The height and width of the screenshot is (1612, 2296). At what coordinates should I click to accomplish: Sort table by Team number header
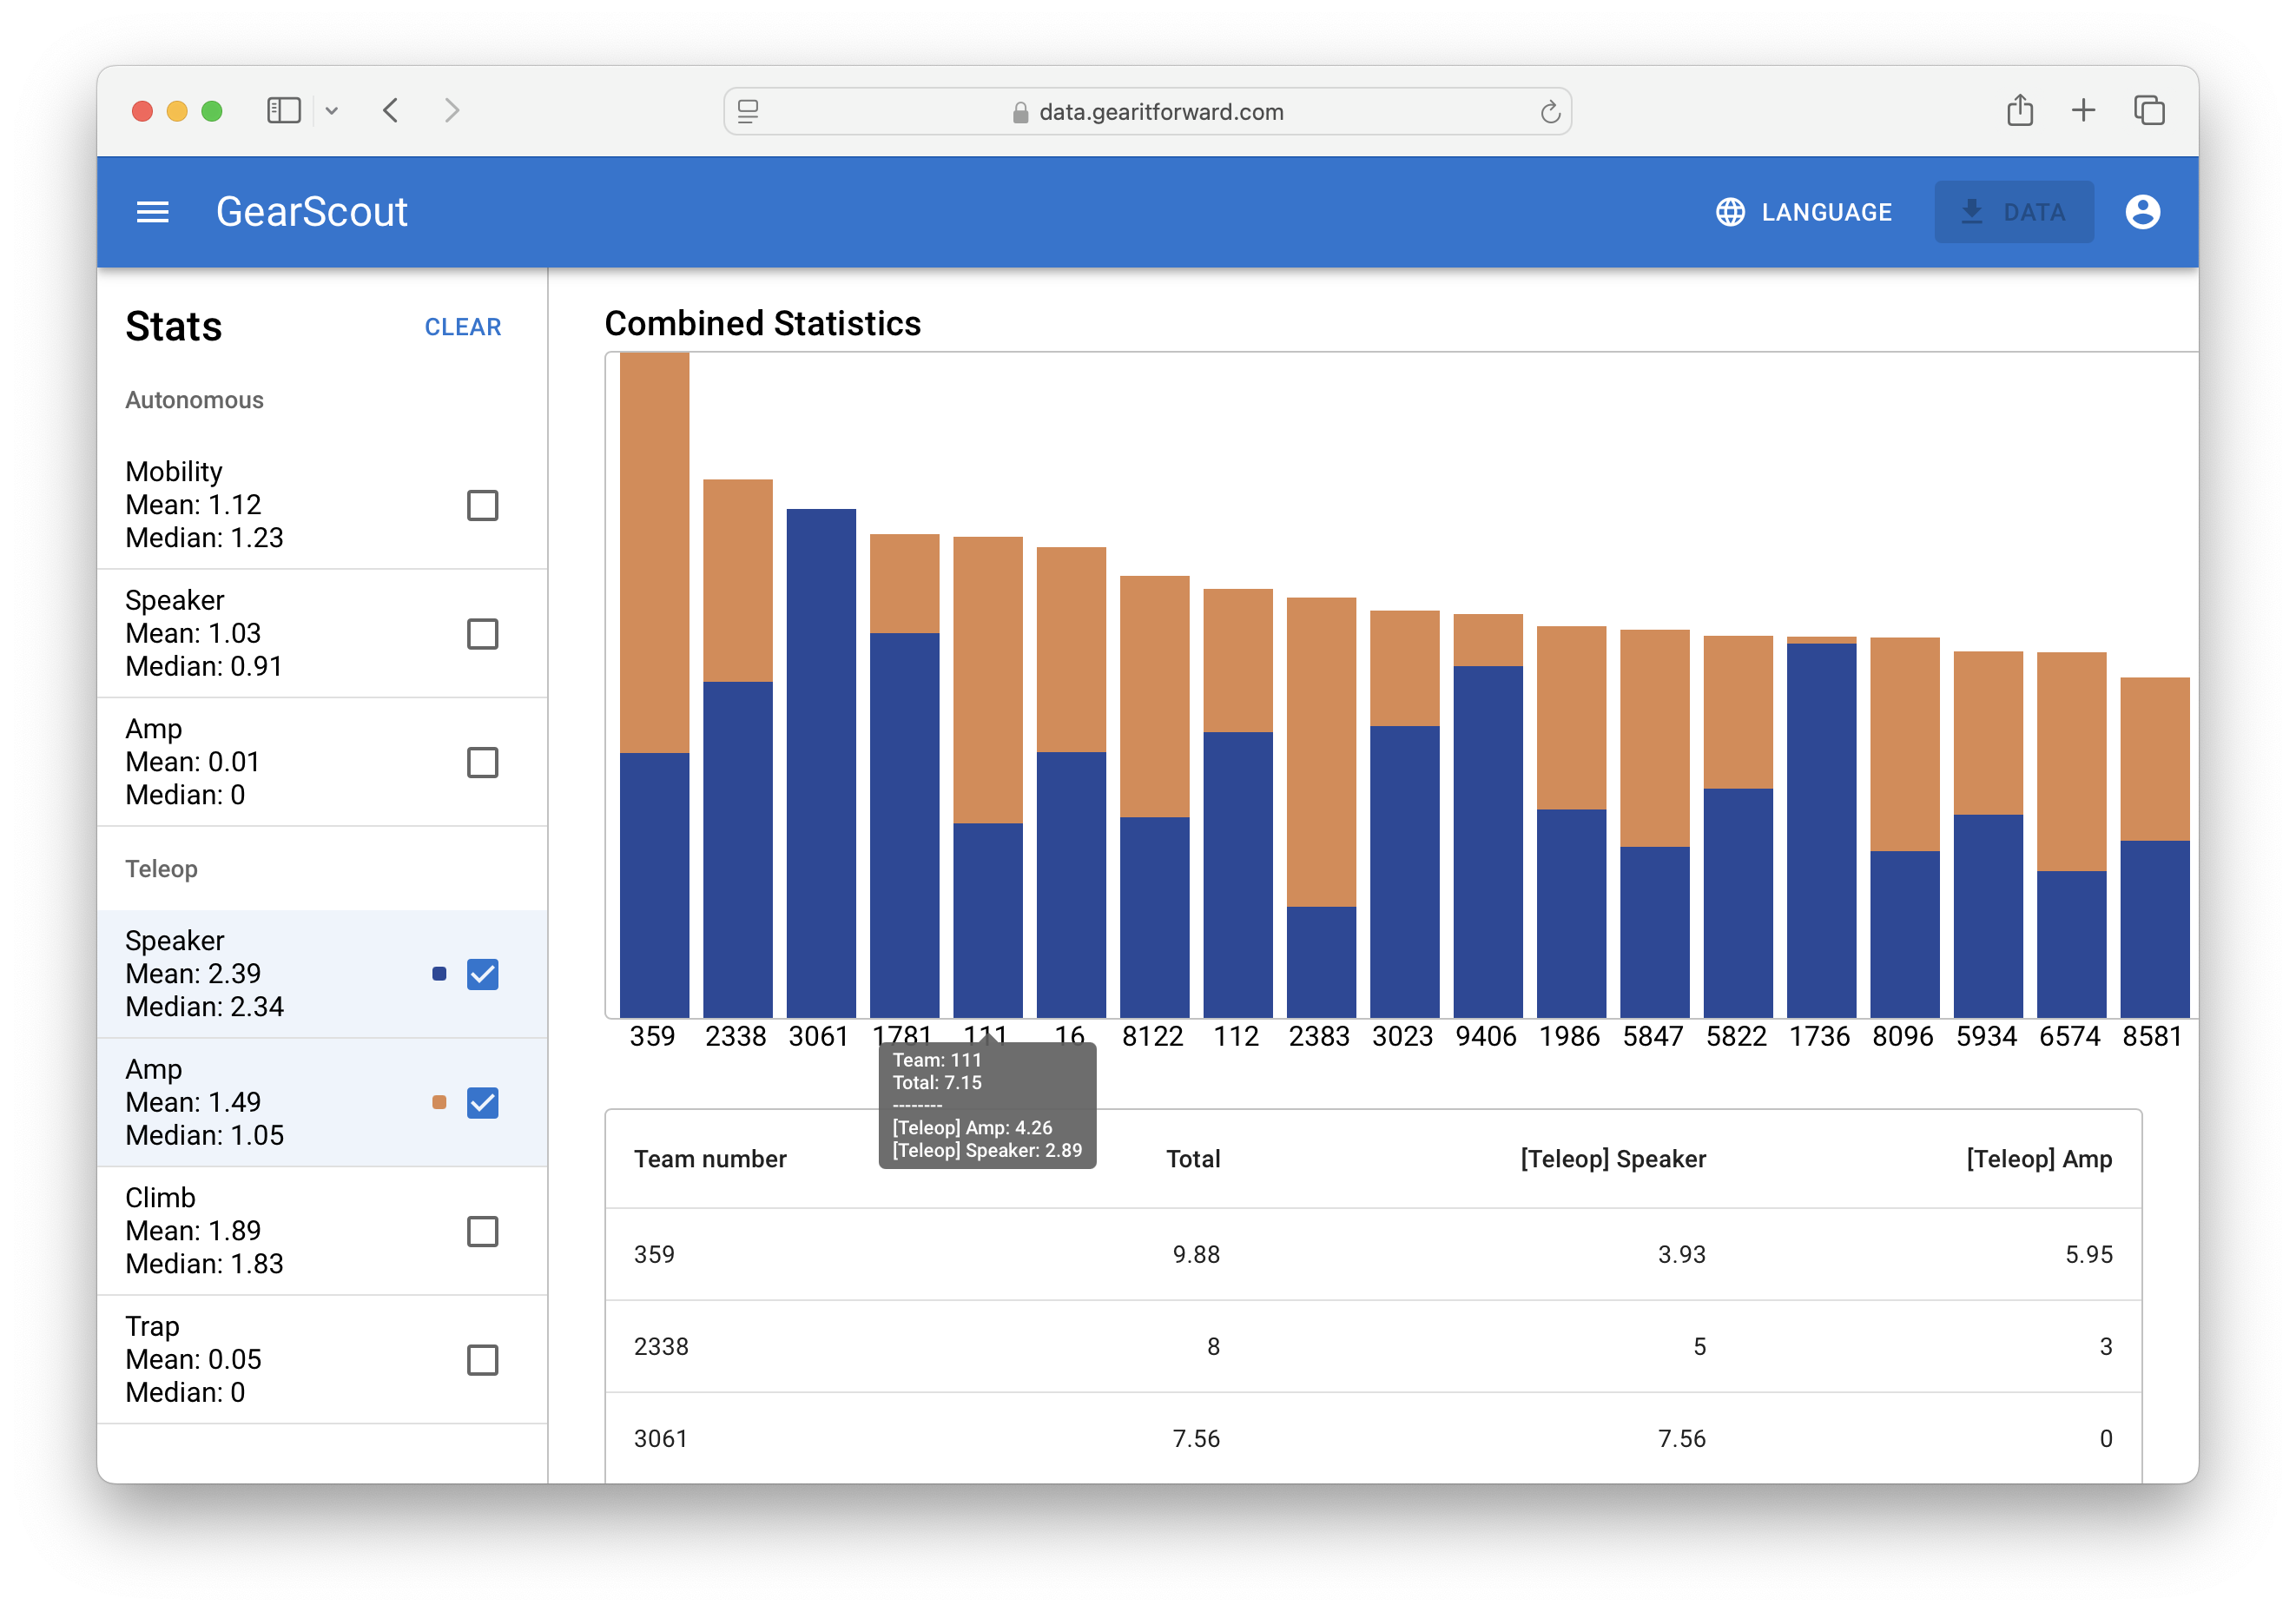click(x=710, y=1159)
